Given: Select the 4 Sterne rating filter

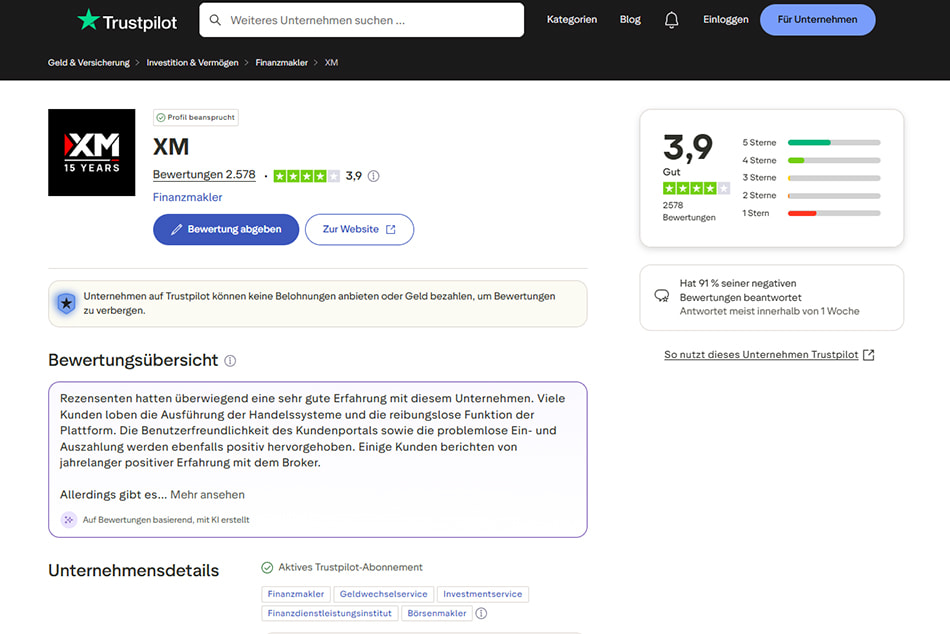Looking at the screenshot, I should 811,161.
